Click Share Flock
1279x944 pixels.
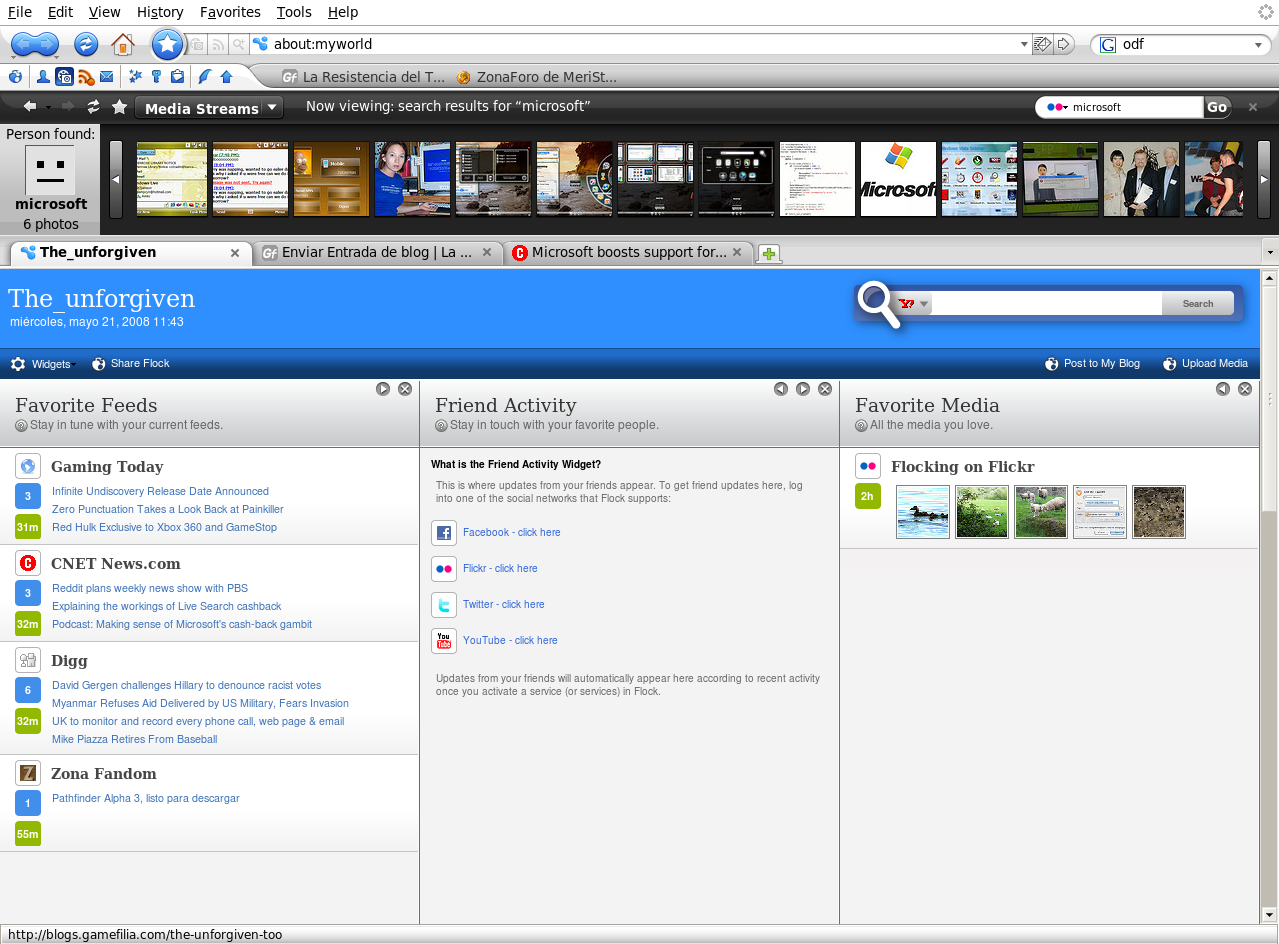(x=131, y=364)
